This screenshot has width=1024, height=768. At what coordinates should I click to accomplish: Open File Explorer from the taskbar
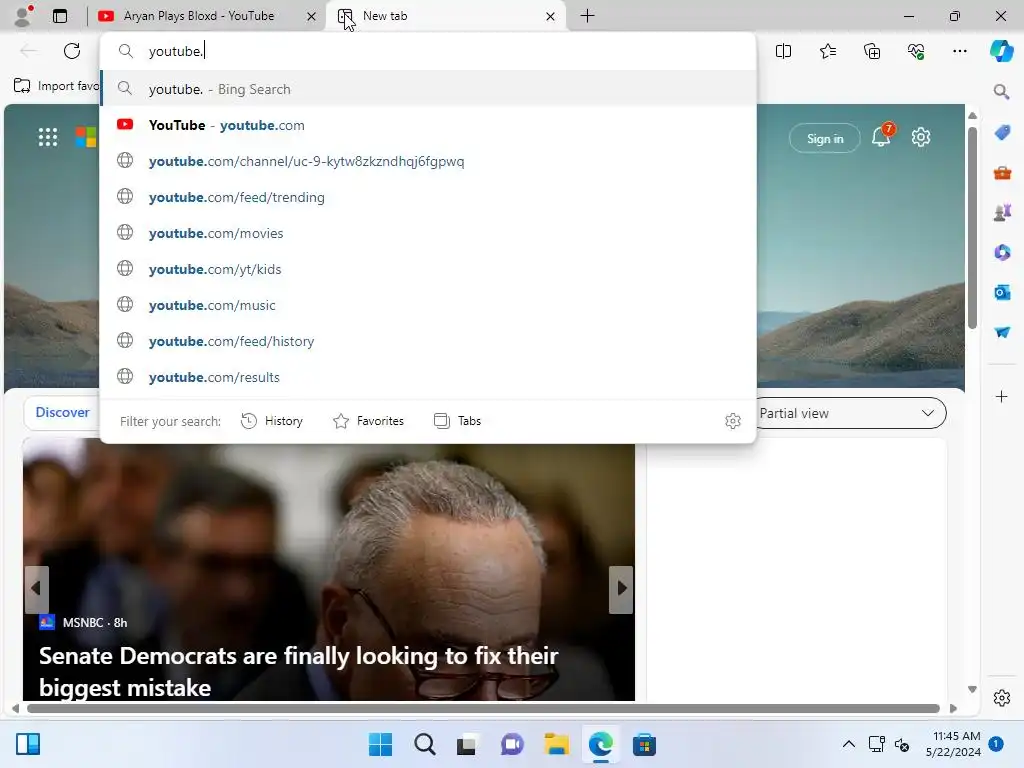[x=556, y=744]
